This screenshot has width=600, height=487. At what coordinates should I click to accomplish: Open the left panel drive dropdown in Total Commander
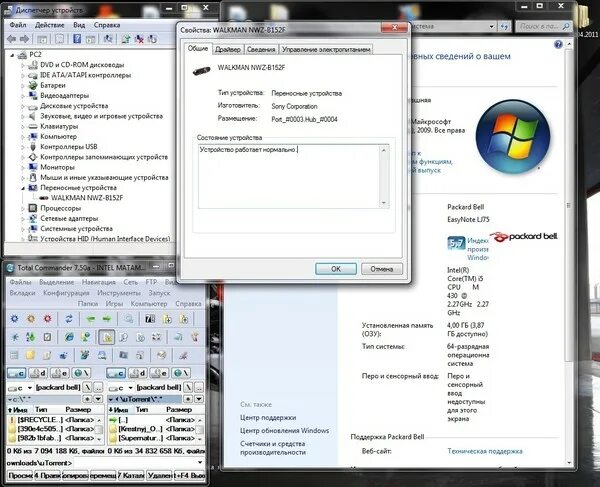(29, 388)
